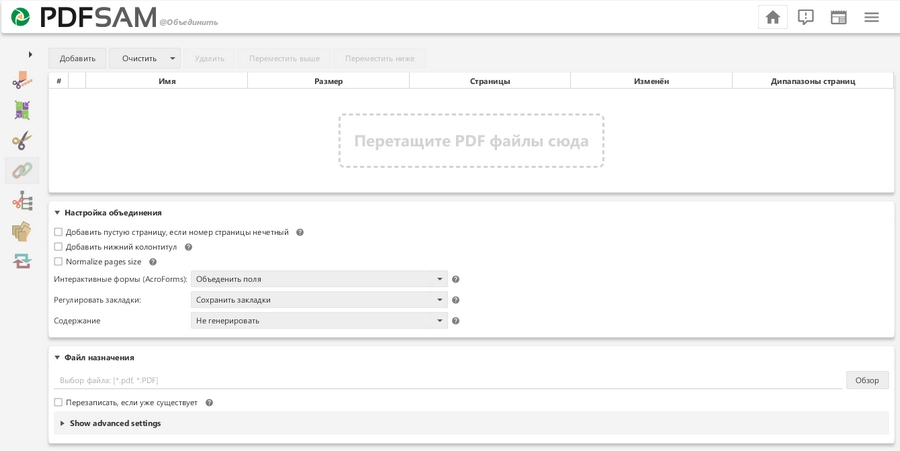Check the 'Normalize pages size' option
Screen dimensions: 900x451
click(x=58, y=262)
